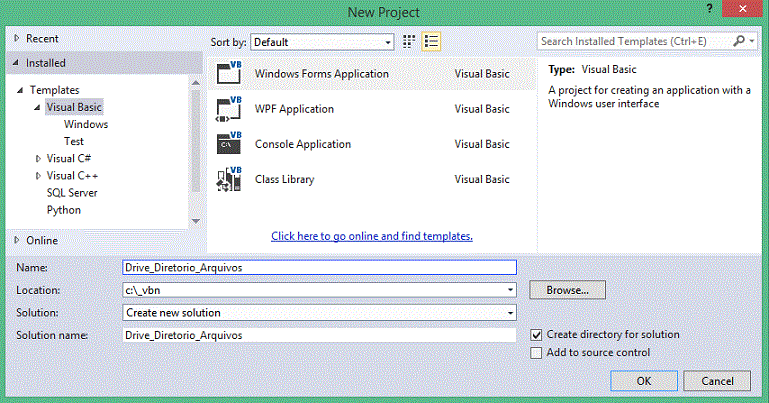
Task: Click the 'Windows Forms Application' template name
Action: [322, 74]
